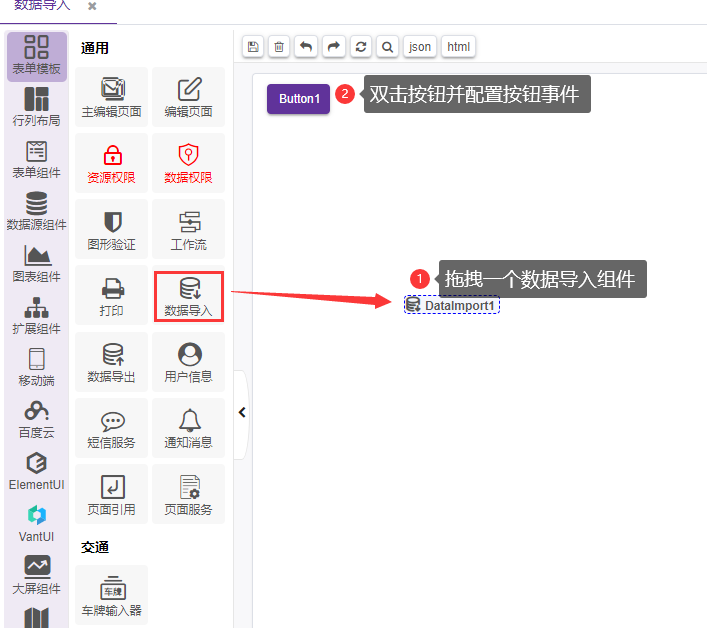
Task: Click the refresh icon in the toolbar
Action: coord(360,47)
